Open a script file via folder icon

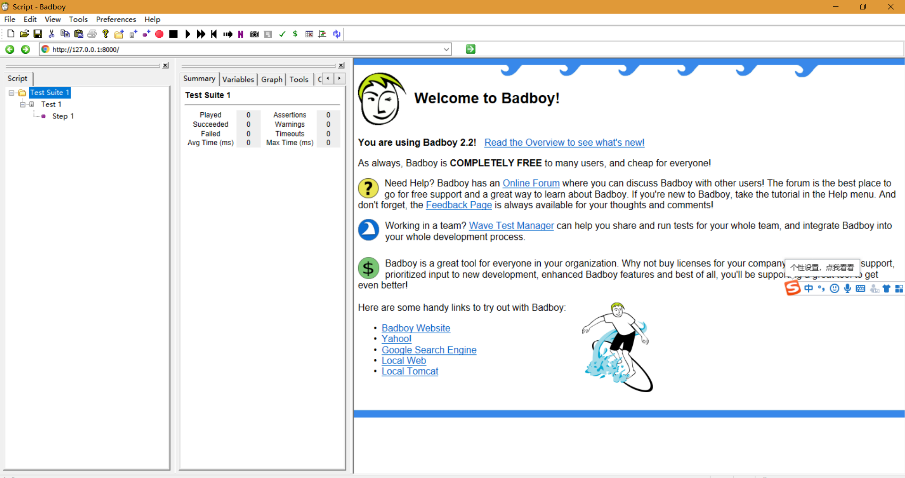click(24, 34)
